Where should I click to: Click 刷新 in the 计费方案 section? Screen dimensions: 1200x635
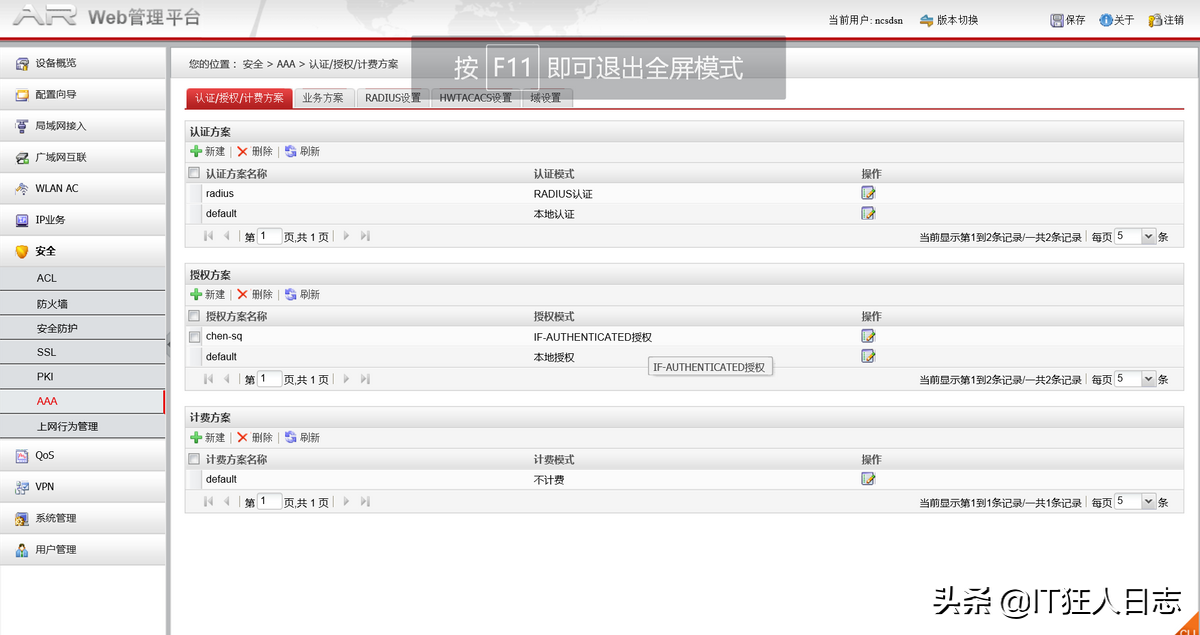click(x=302, y=437)
